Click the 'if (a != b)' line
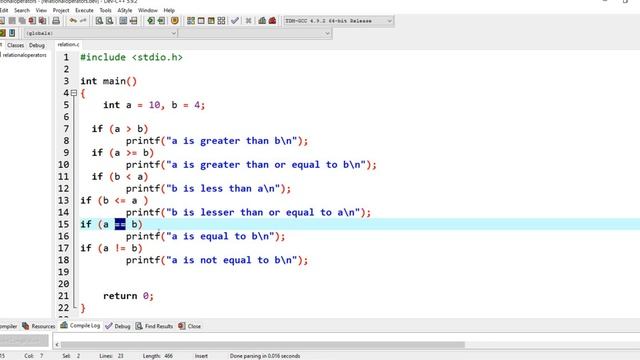Viewport: 640px width, 360px height. point(111,248)
